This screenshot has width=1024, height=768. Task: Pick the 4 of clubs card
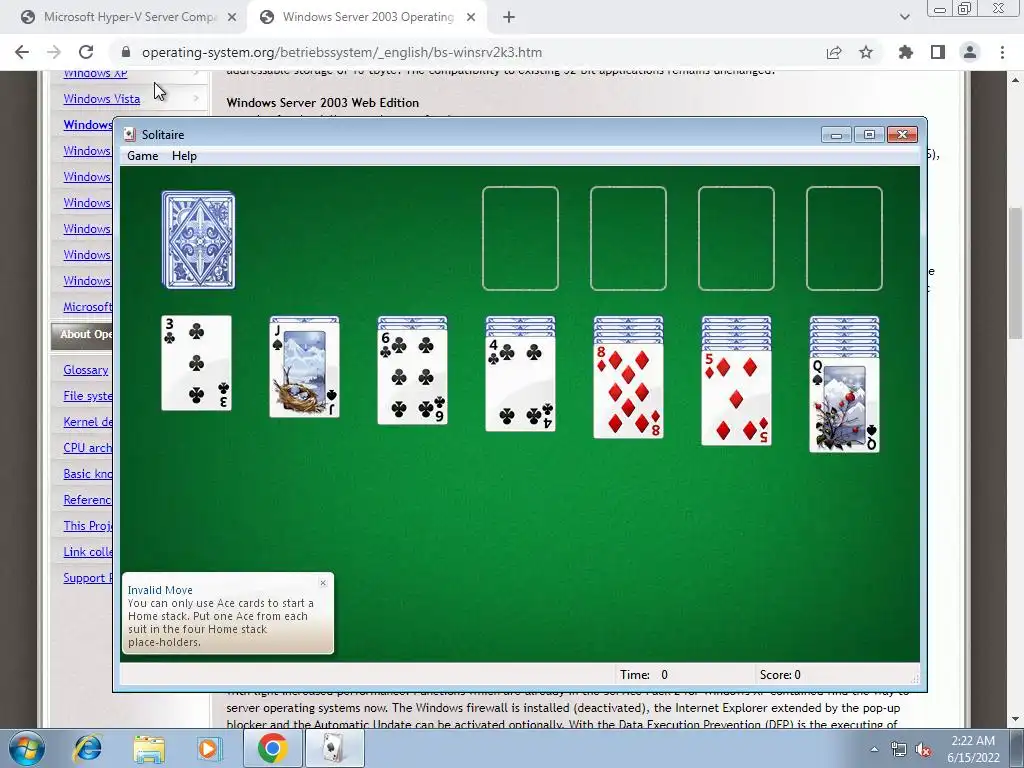coord(520,384)
